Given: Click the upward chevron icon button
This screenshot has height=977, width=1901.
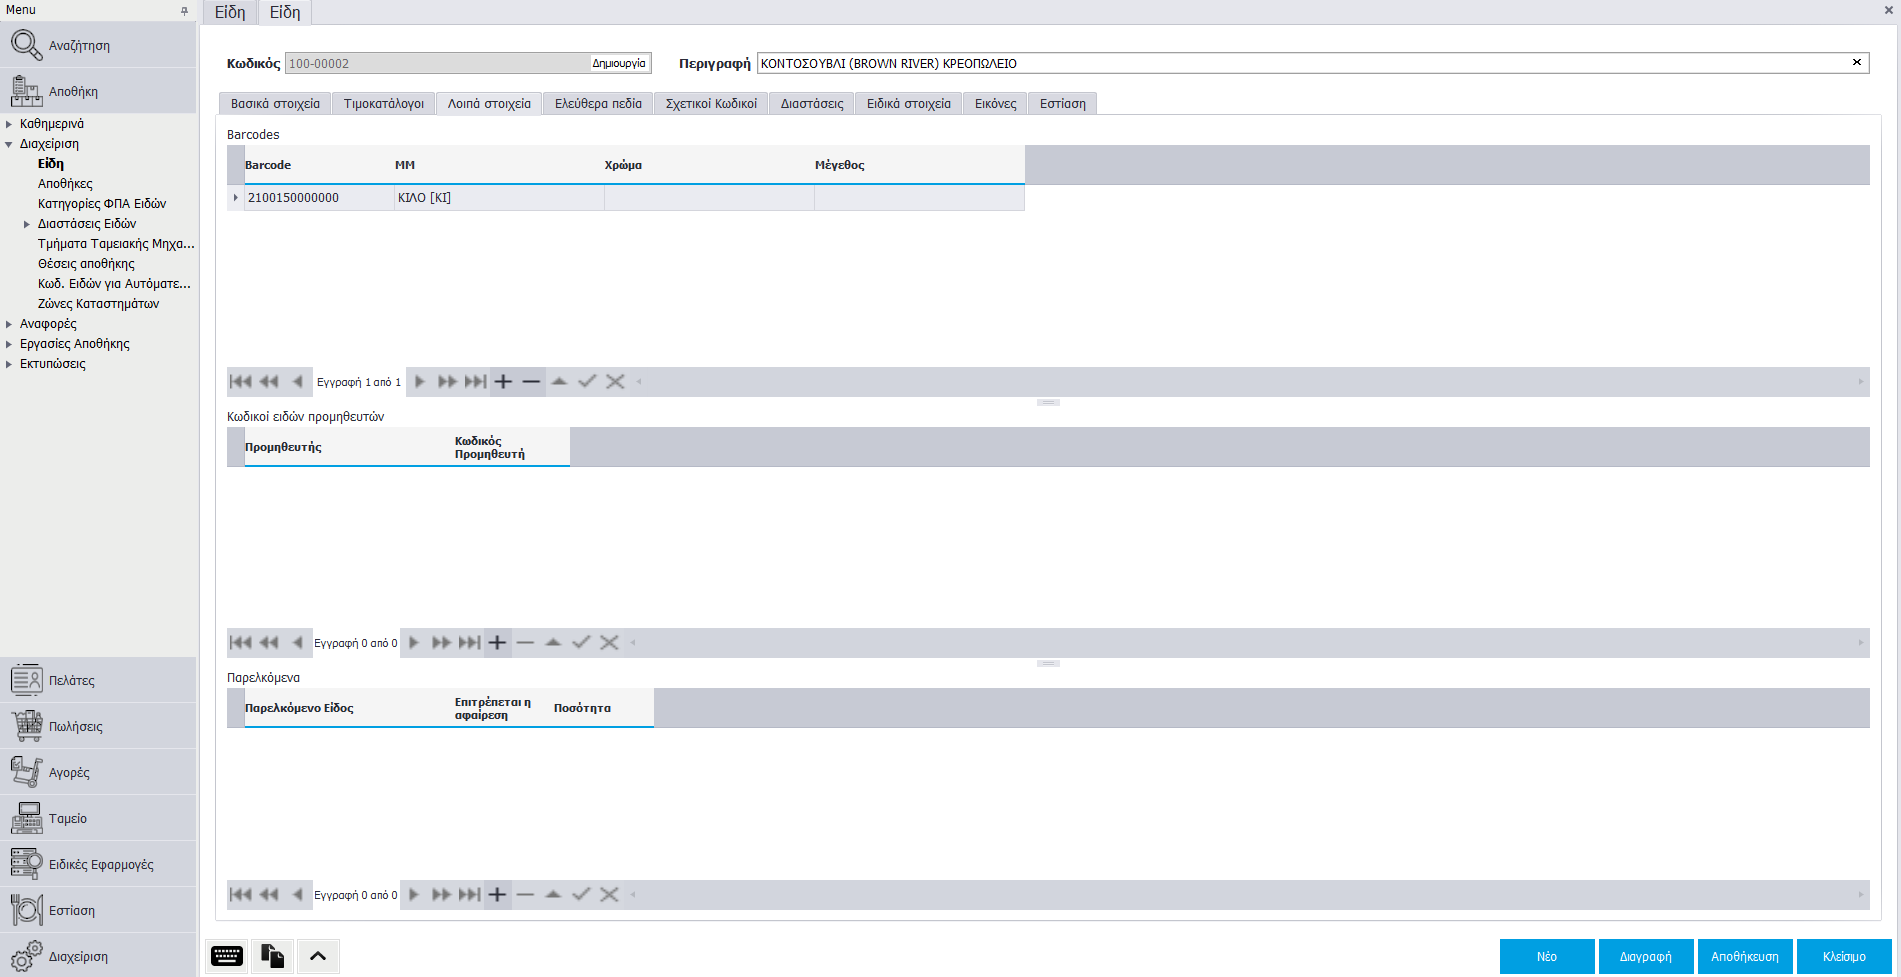Looking at the screenshot, I should point(318,956).
